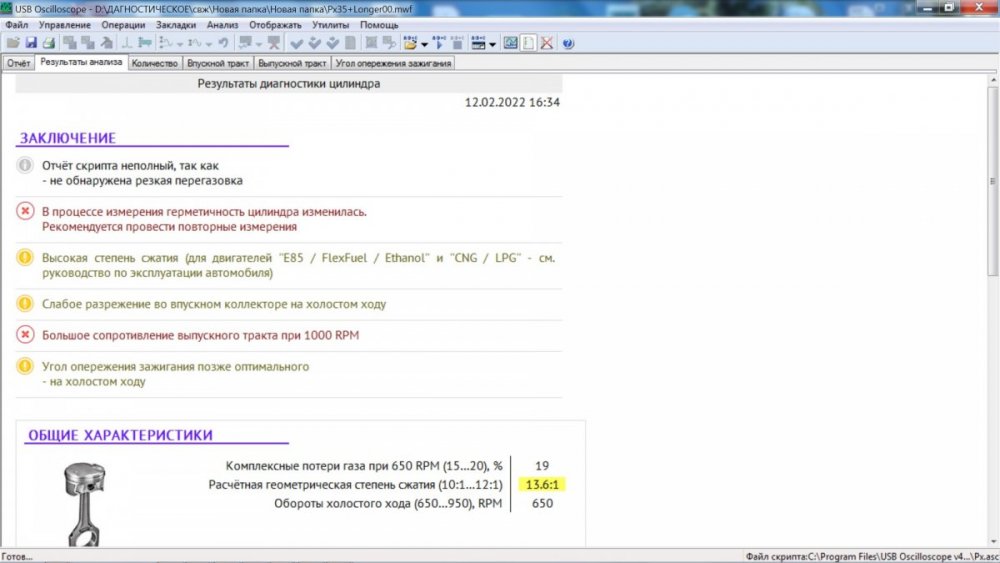Open the Файл menu
Image resolution: width=1000 pixels, height=563 pixels.
coord(17,25)
